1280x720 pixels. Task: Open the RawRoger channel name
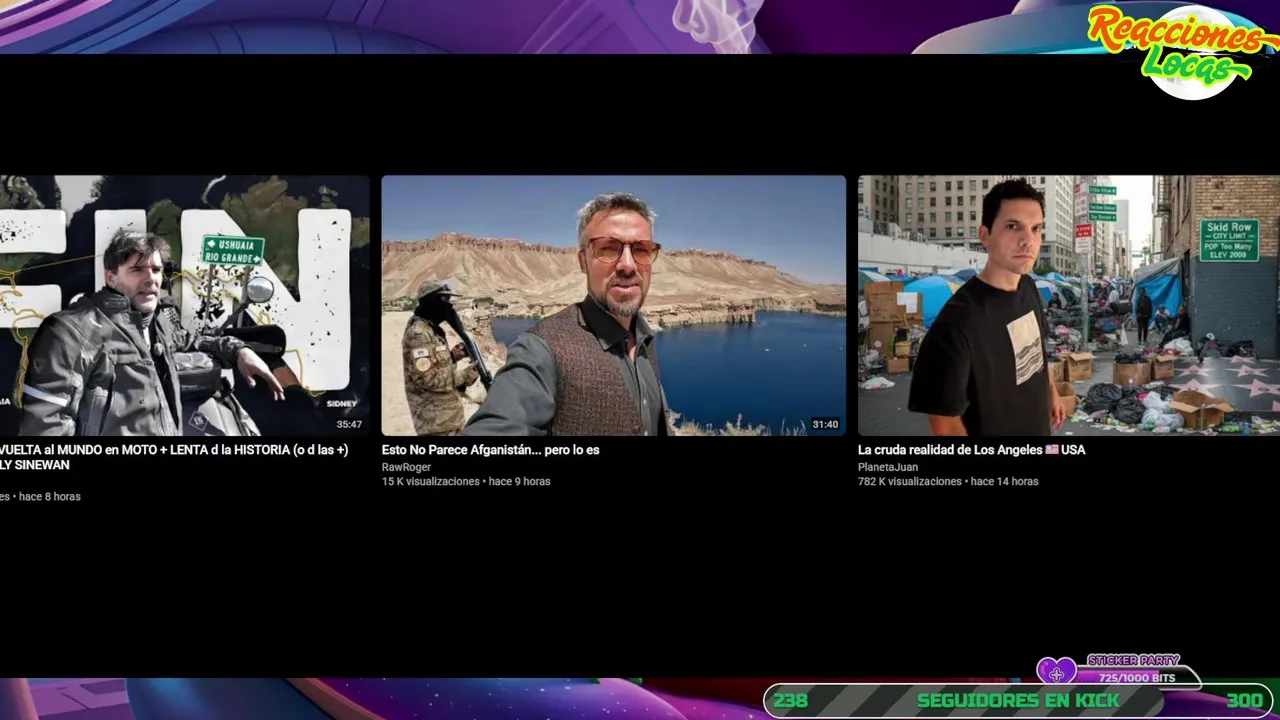[406, 467]
